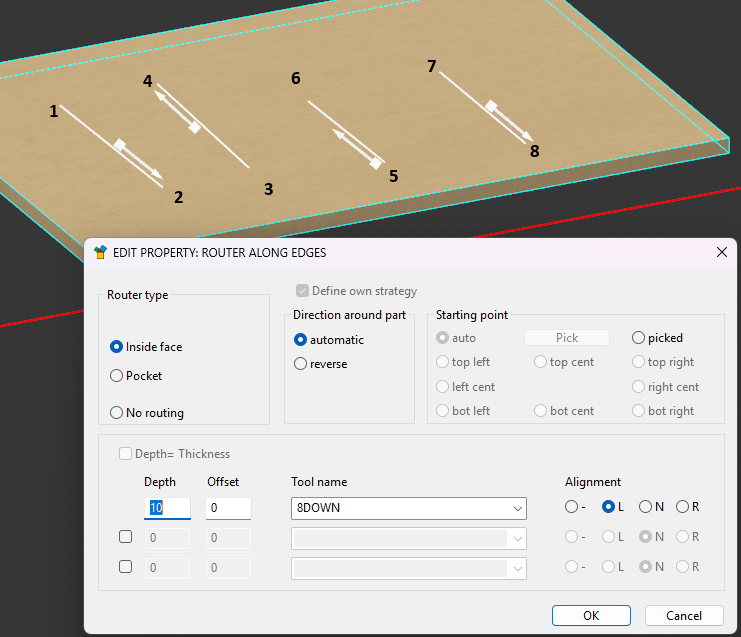Close the Router Along Edges dialog
The height and width of the screenshot is (637, 741).
pyautogui.click(x=721, y=253)
